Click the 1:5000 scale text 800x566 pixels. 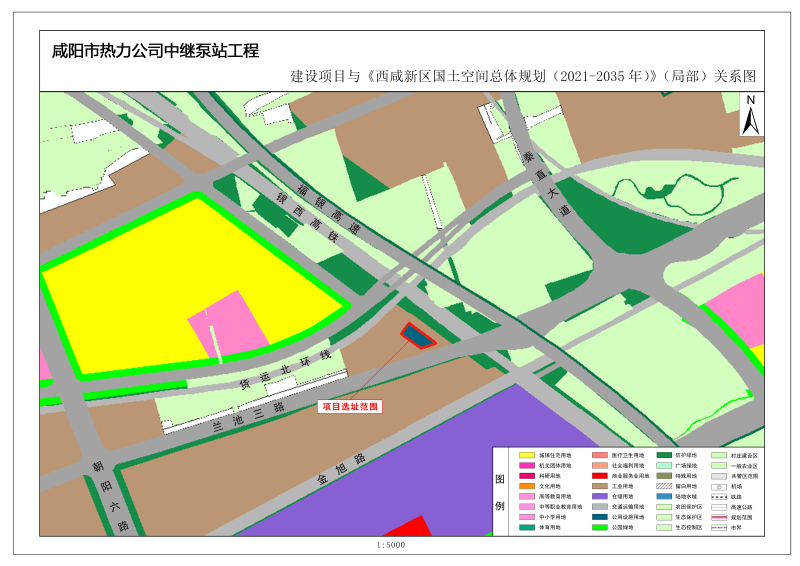(x=392, y=546)
